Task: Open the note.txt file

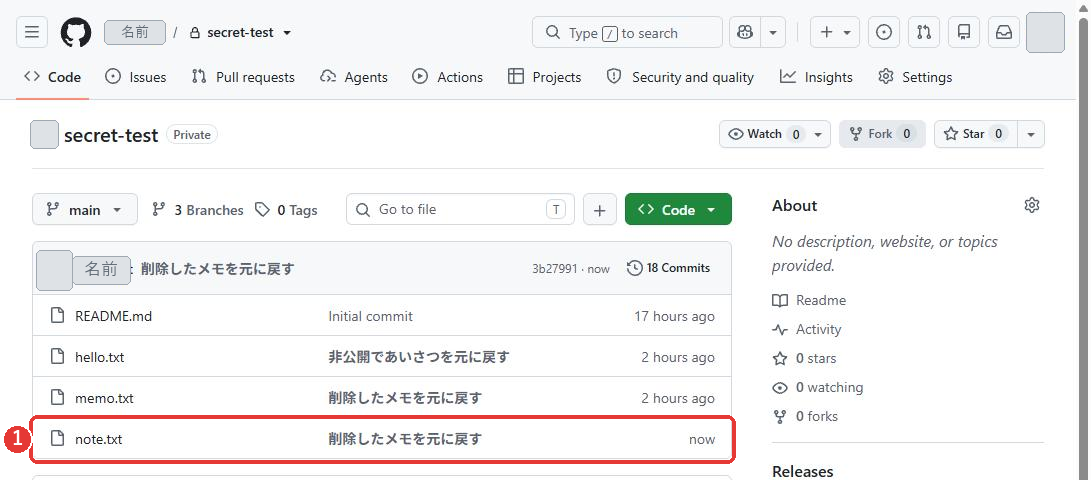Action: pyautogui.click(x=99, y=440)
